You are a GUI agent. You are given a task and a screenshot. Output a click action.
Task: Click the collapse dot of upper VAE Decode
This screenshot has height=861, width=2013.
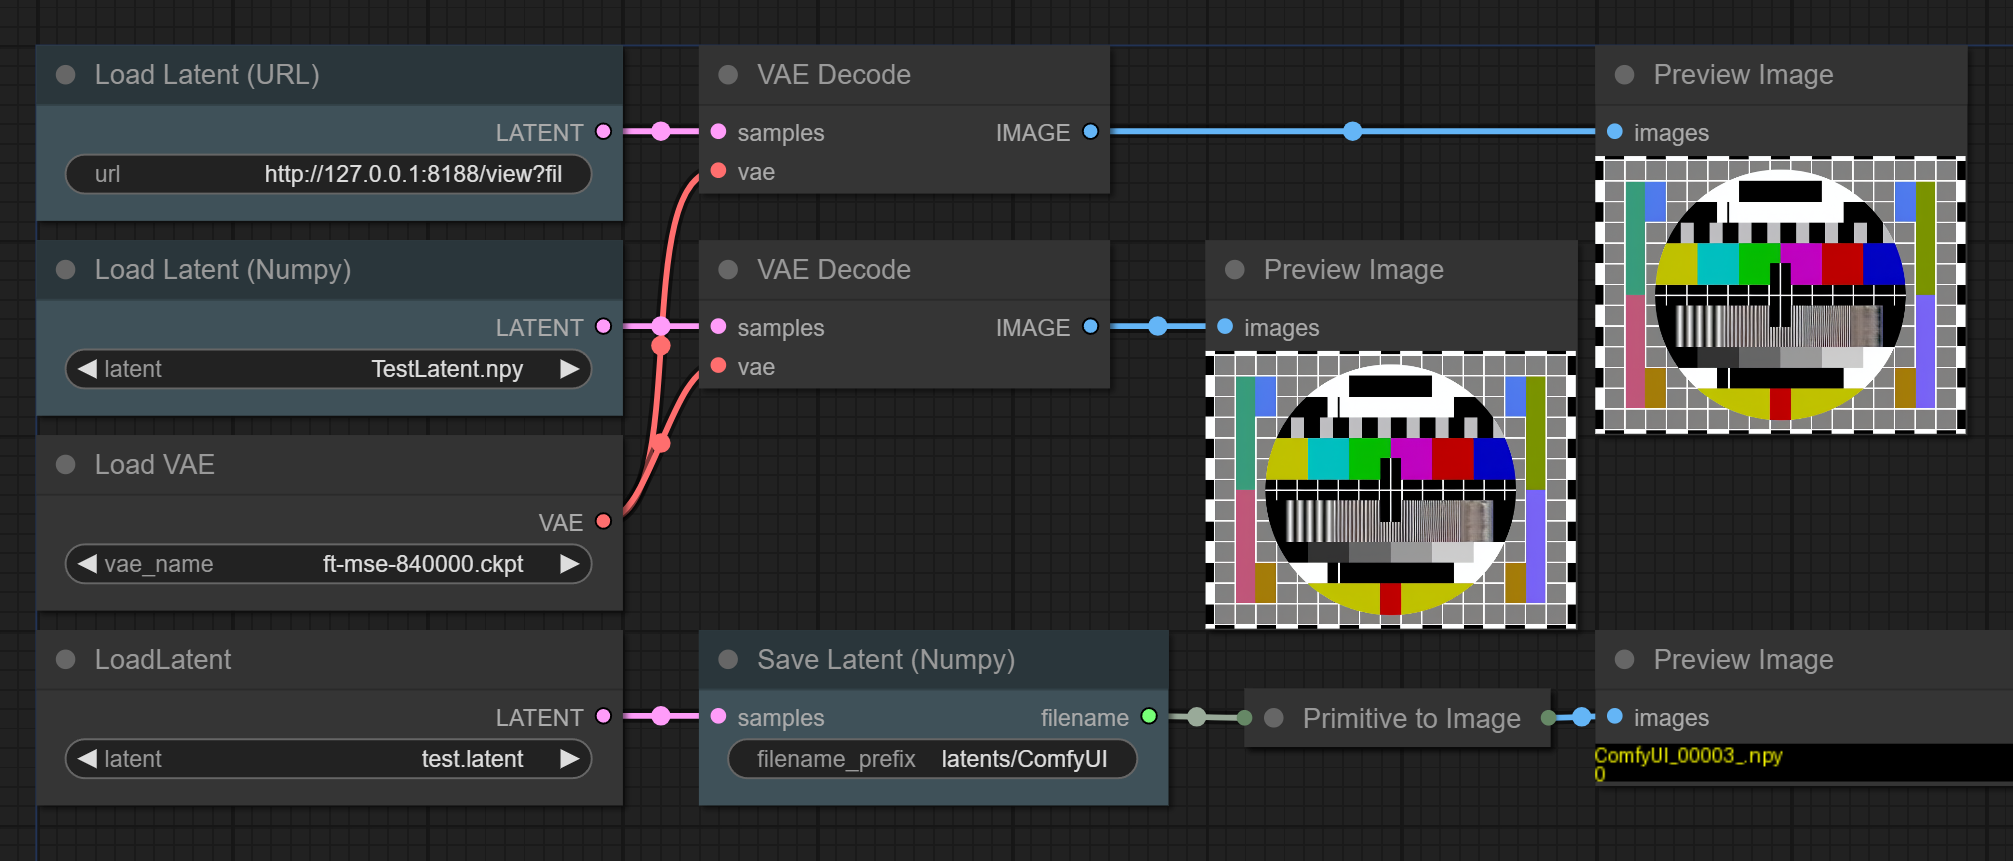point(728,75)
